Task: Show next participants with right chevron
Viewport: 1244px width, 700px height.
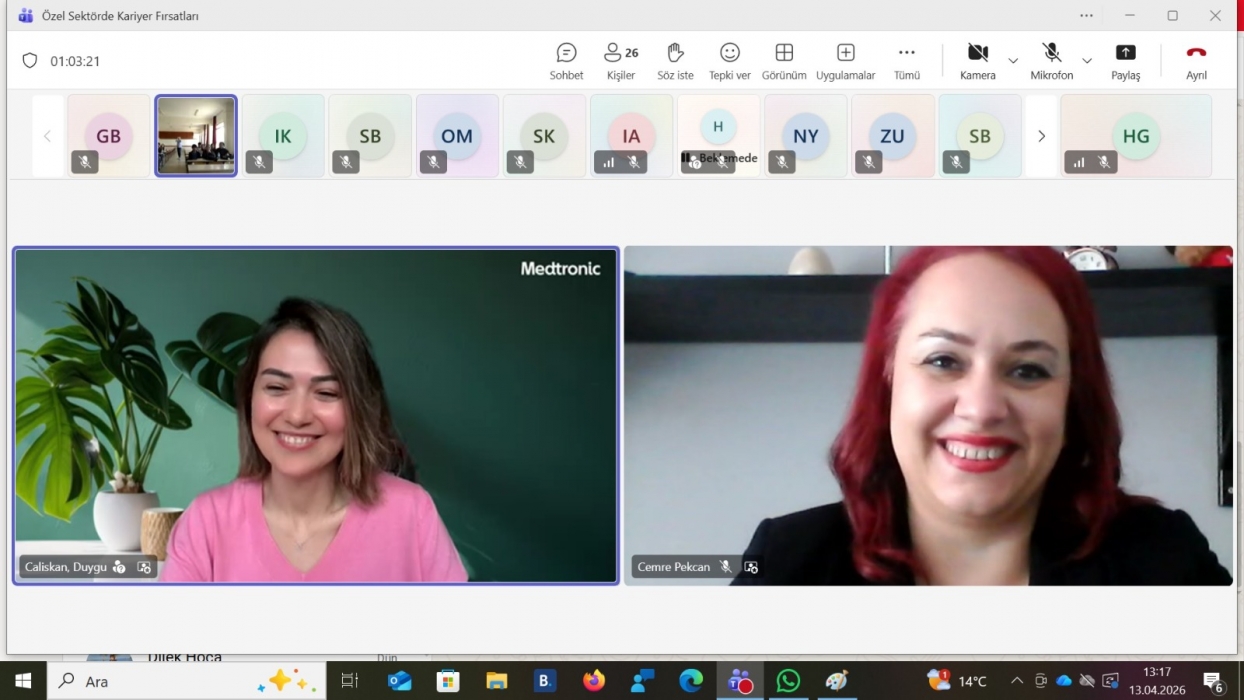Action: click(1041, 136)
